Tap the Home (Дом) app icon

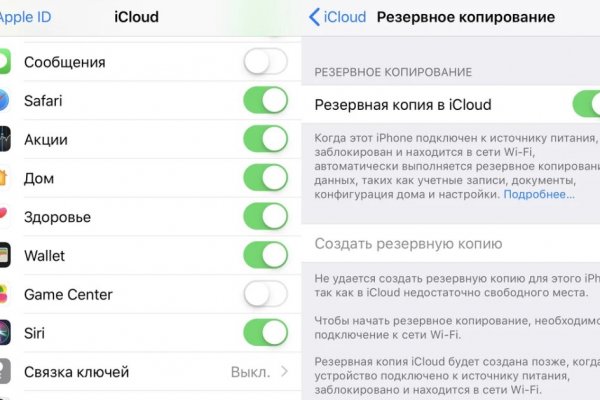(4, 178)
